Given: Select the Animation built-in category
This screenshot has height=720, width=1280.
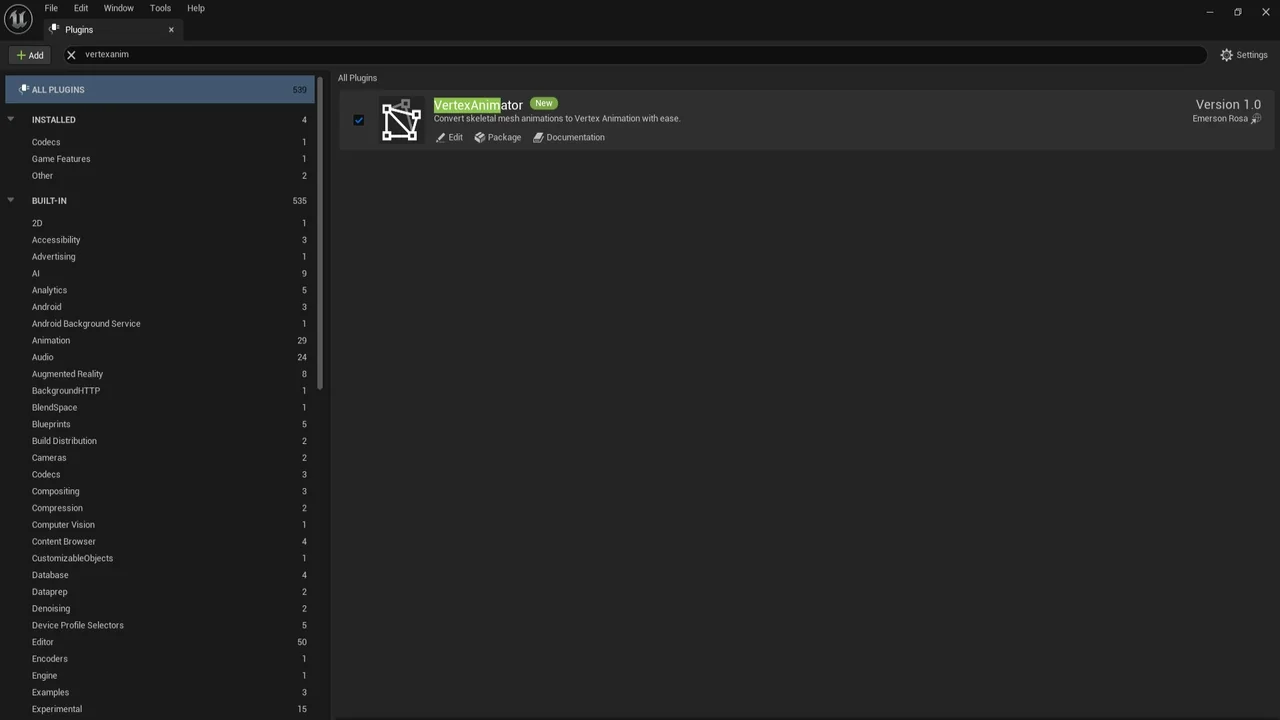Looking at the screenshot, I should coord(51,340).
